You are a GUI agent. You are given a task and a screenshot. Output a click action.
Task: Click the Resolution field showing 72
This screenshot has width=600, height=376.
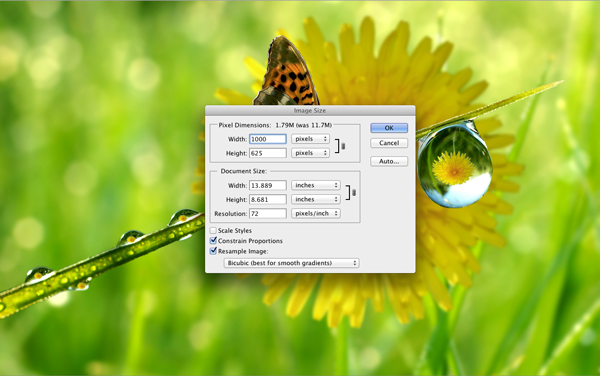267,213
